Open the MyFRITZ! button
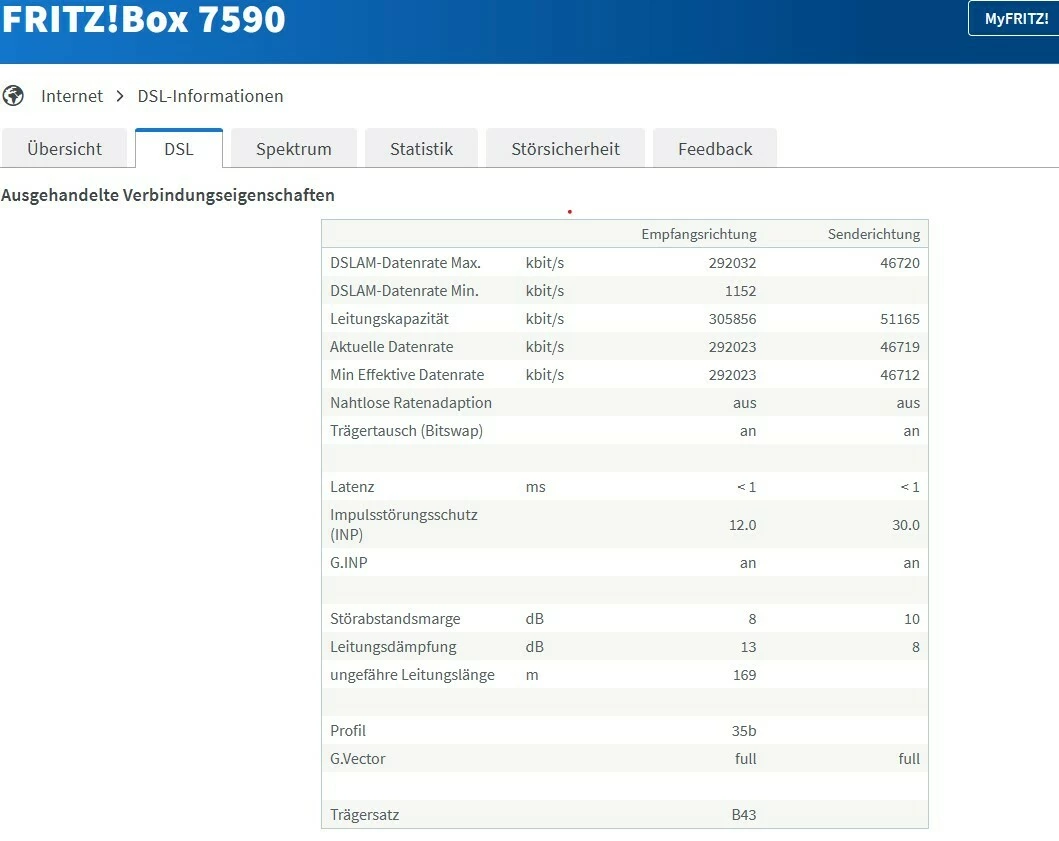This screenshot has width=1059, height=841. pos(1015,18)
